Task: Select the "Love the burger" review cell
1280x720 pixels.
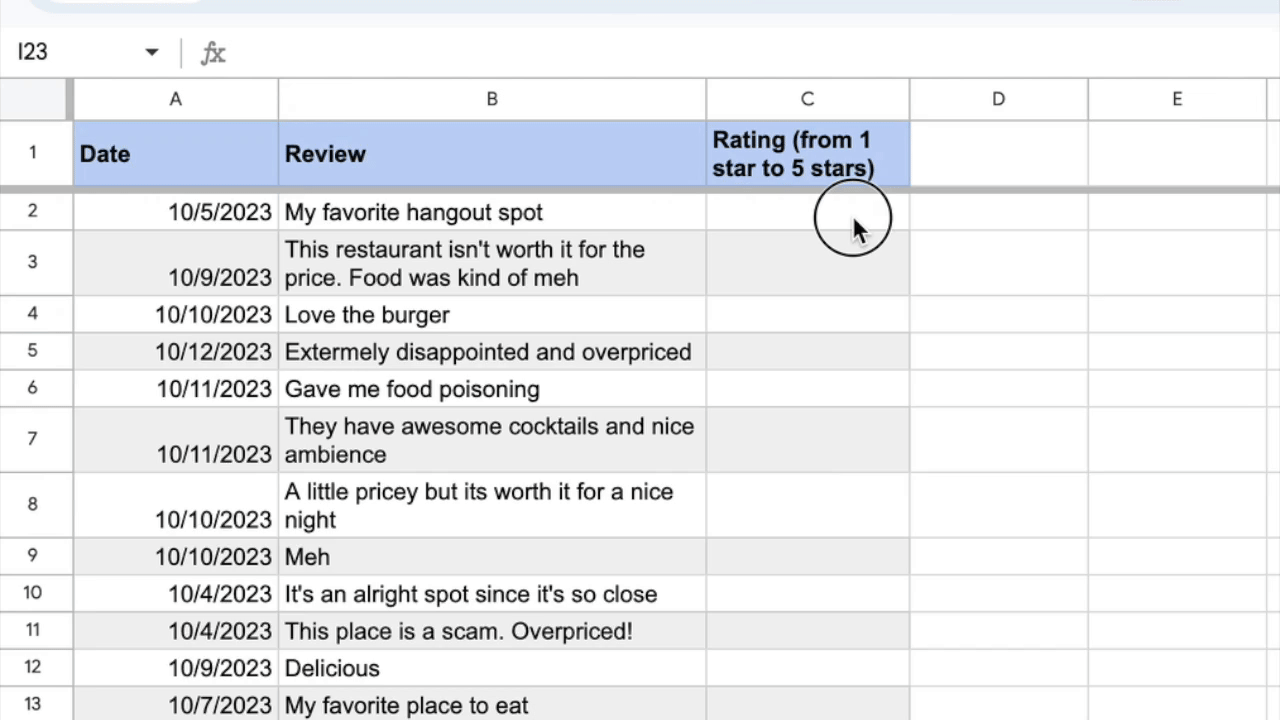Action: (491, 315)
